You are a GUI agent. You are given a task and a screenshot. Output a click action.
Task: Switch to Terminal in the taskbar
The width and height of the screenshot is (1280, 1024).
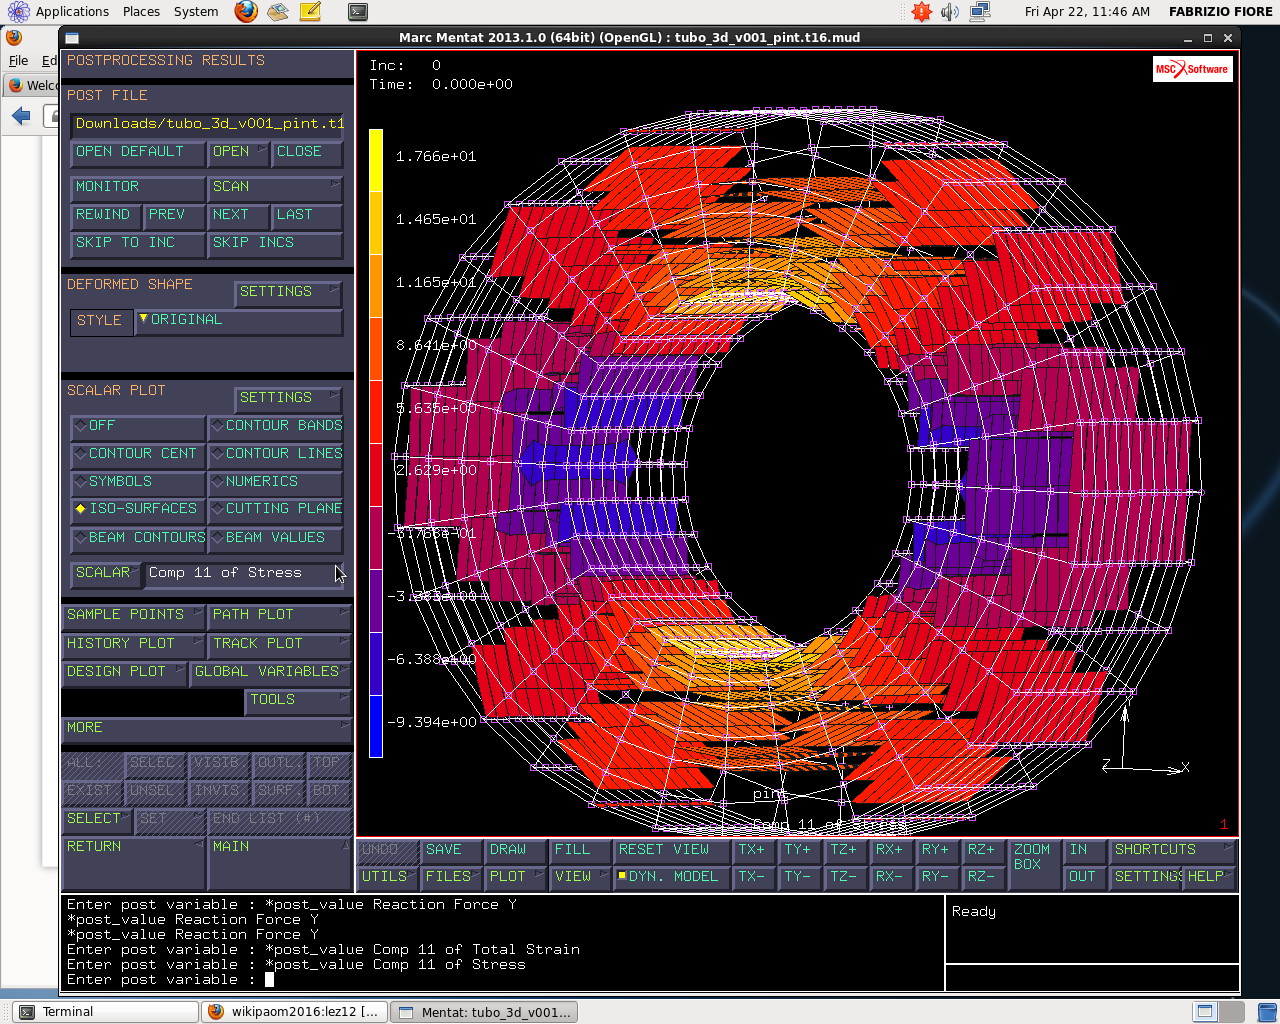[x=105, y=1012]
